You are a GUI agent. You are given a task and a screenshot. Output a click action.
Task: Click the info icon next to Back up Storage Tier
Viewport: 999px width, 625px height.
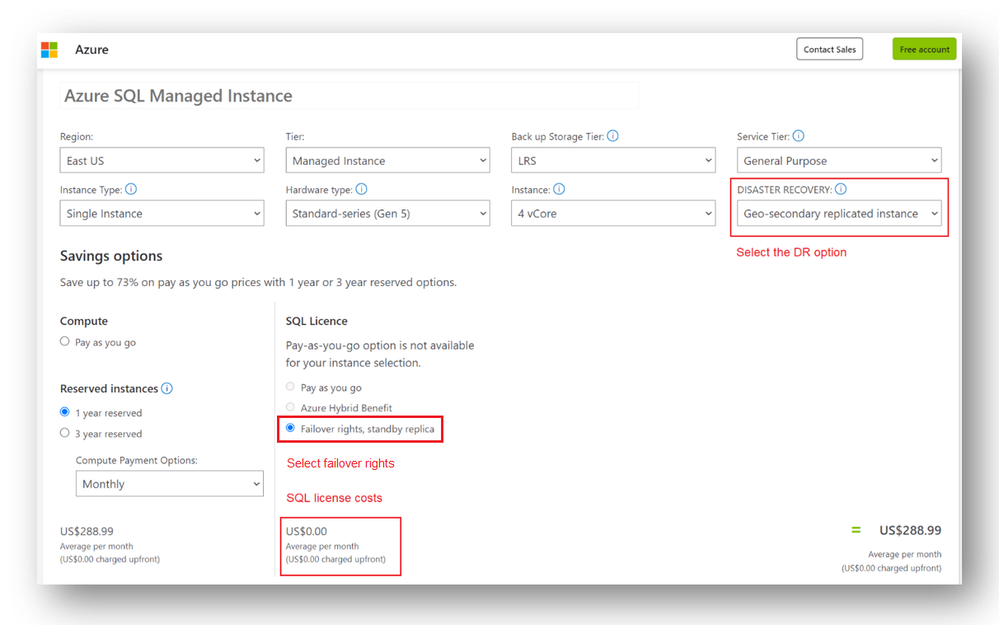[x=613, y=136]
